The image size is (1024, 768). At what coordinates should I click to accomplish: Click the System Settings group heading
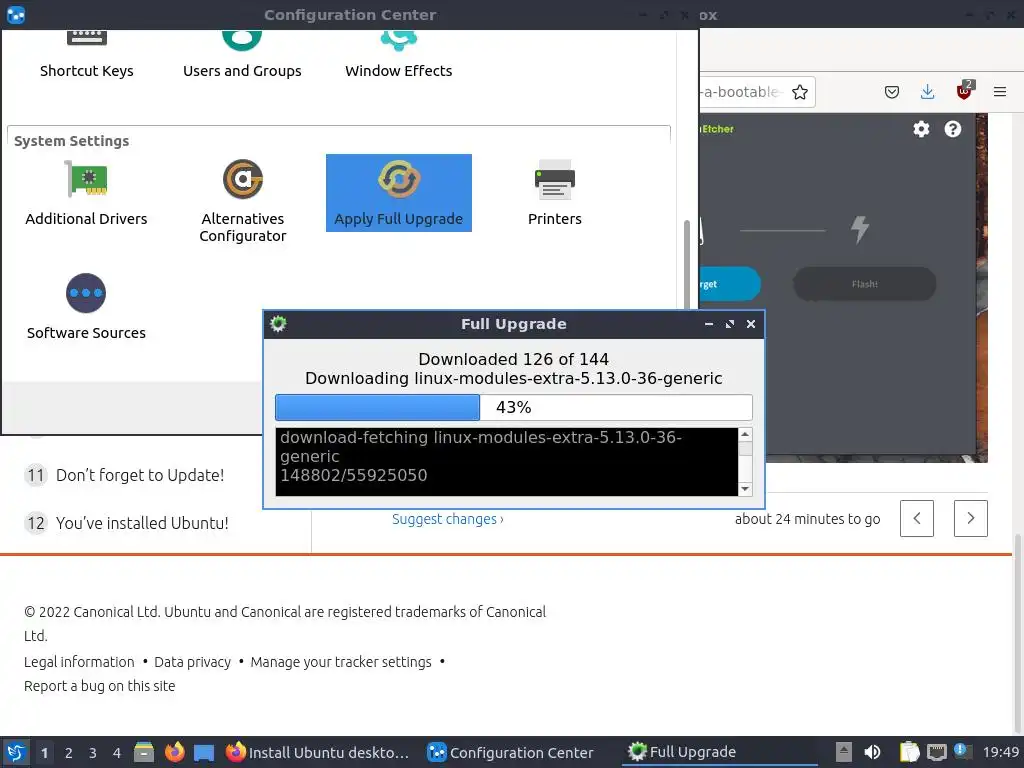pos(72,141)
